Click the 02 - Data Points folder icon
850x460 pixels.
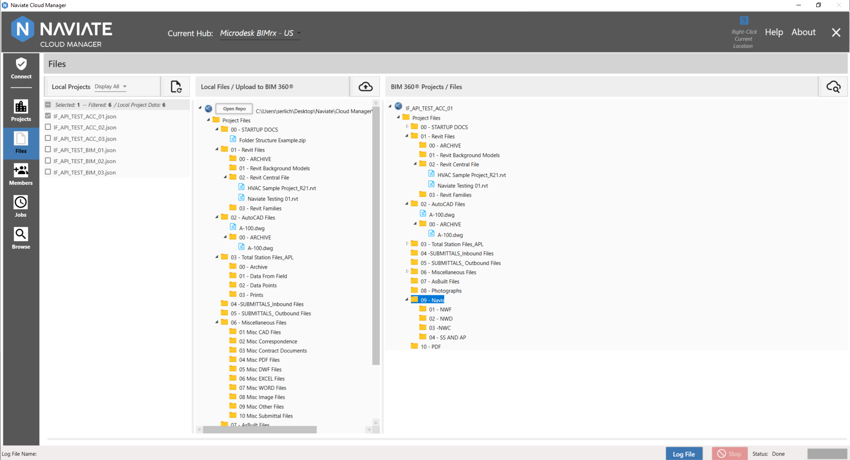tap(233, 284)
